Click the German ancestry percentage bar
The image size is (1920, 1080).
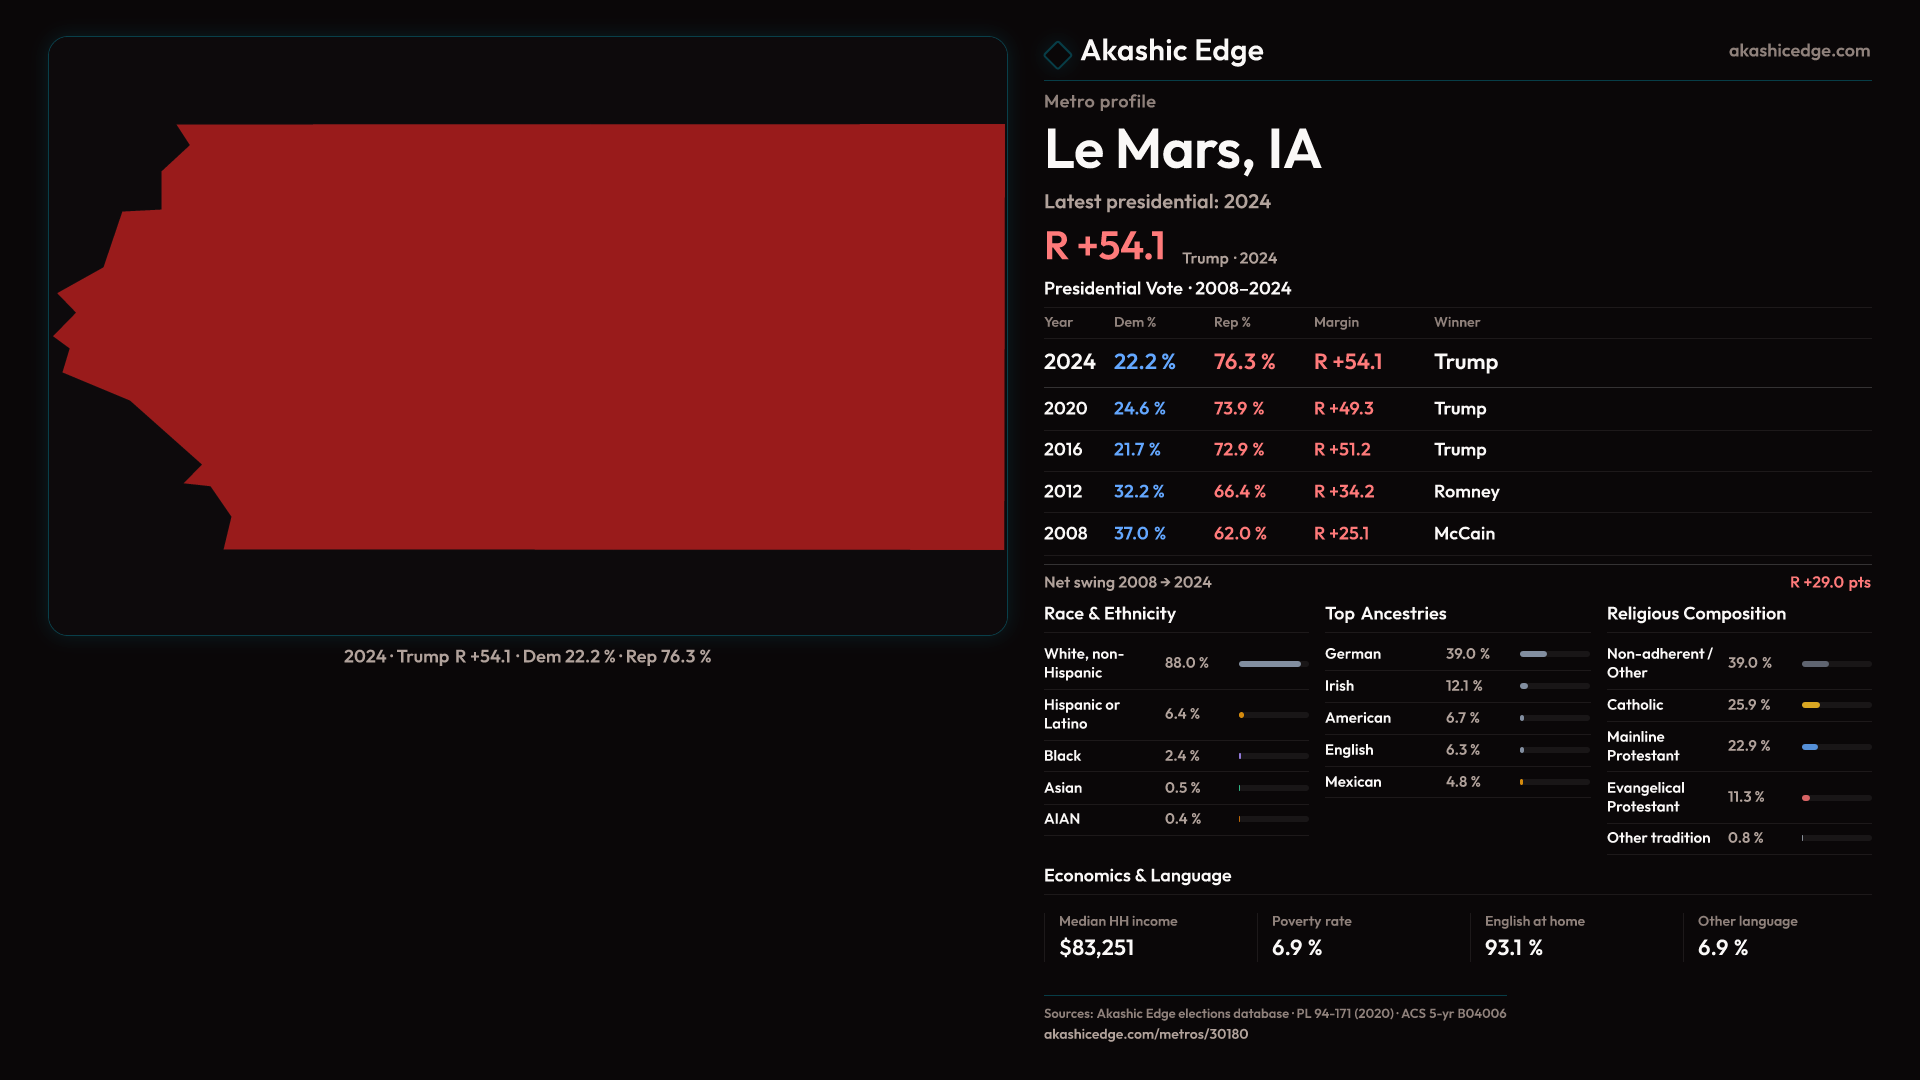[x=1534, y=654]
